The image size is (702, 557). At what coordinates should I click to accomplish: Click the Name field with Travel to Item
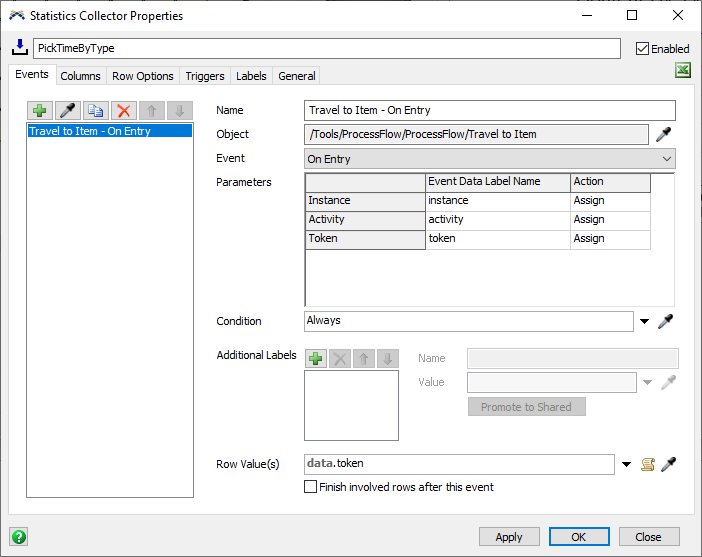pyautogui.click(x=490, y=111)
